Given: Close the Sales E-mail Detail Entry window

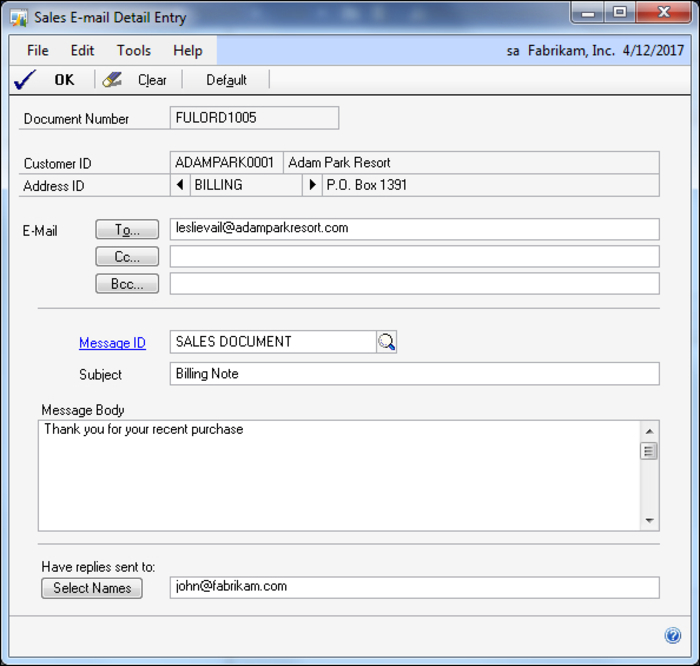Looking at the screenshot, I should click(663, 13).
